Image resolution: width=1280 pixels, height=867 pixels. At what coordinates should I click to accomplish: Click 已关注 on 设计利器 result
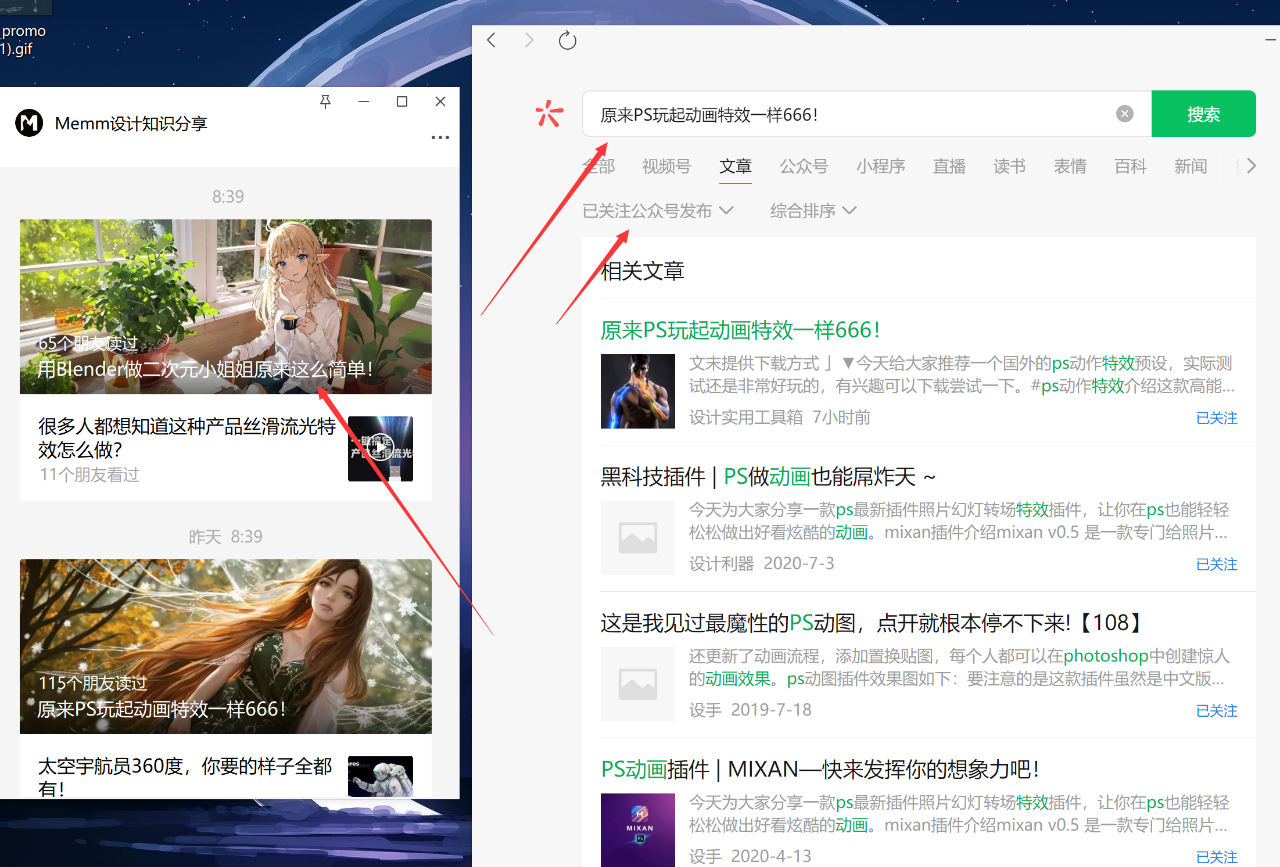pos(1217,565)
